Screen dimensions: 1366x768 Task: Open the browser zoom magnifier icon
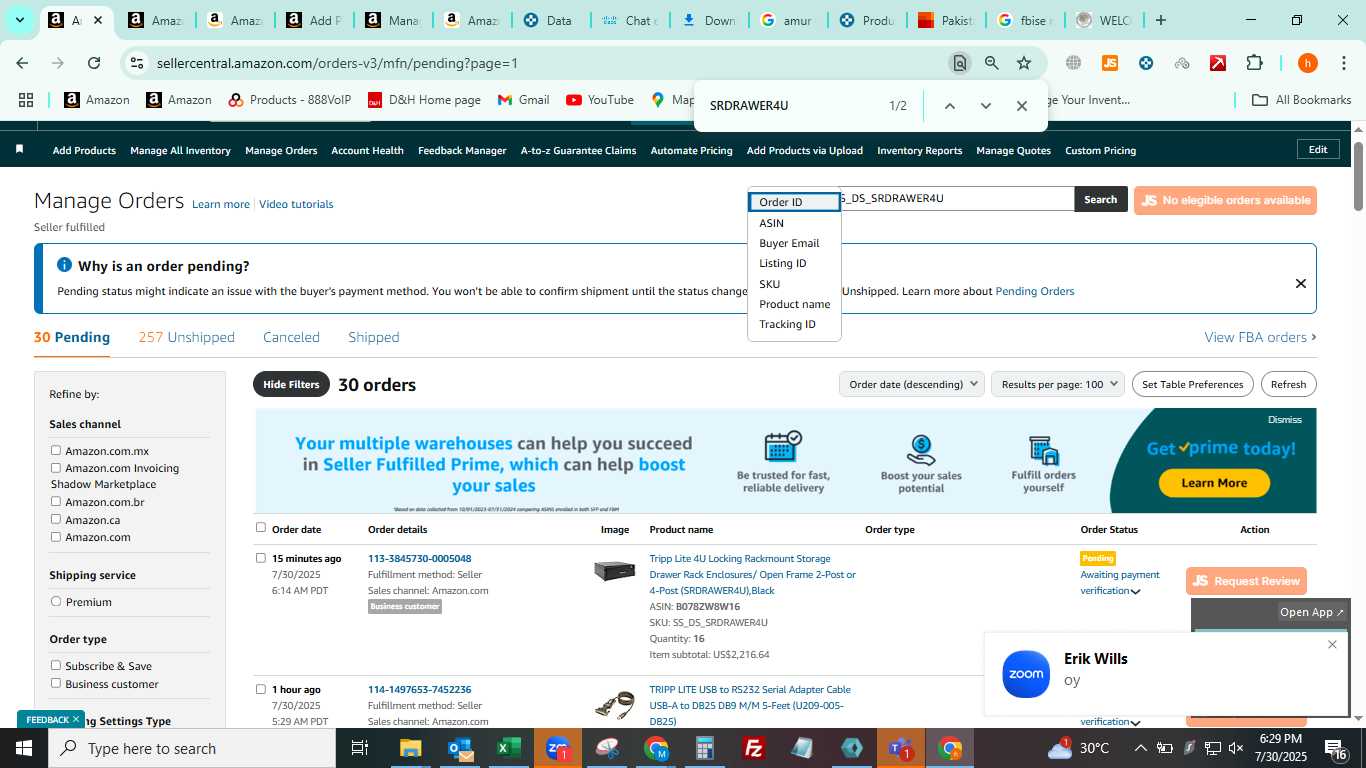tap(991, 63)
